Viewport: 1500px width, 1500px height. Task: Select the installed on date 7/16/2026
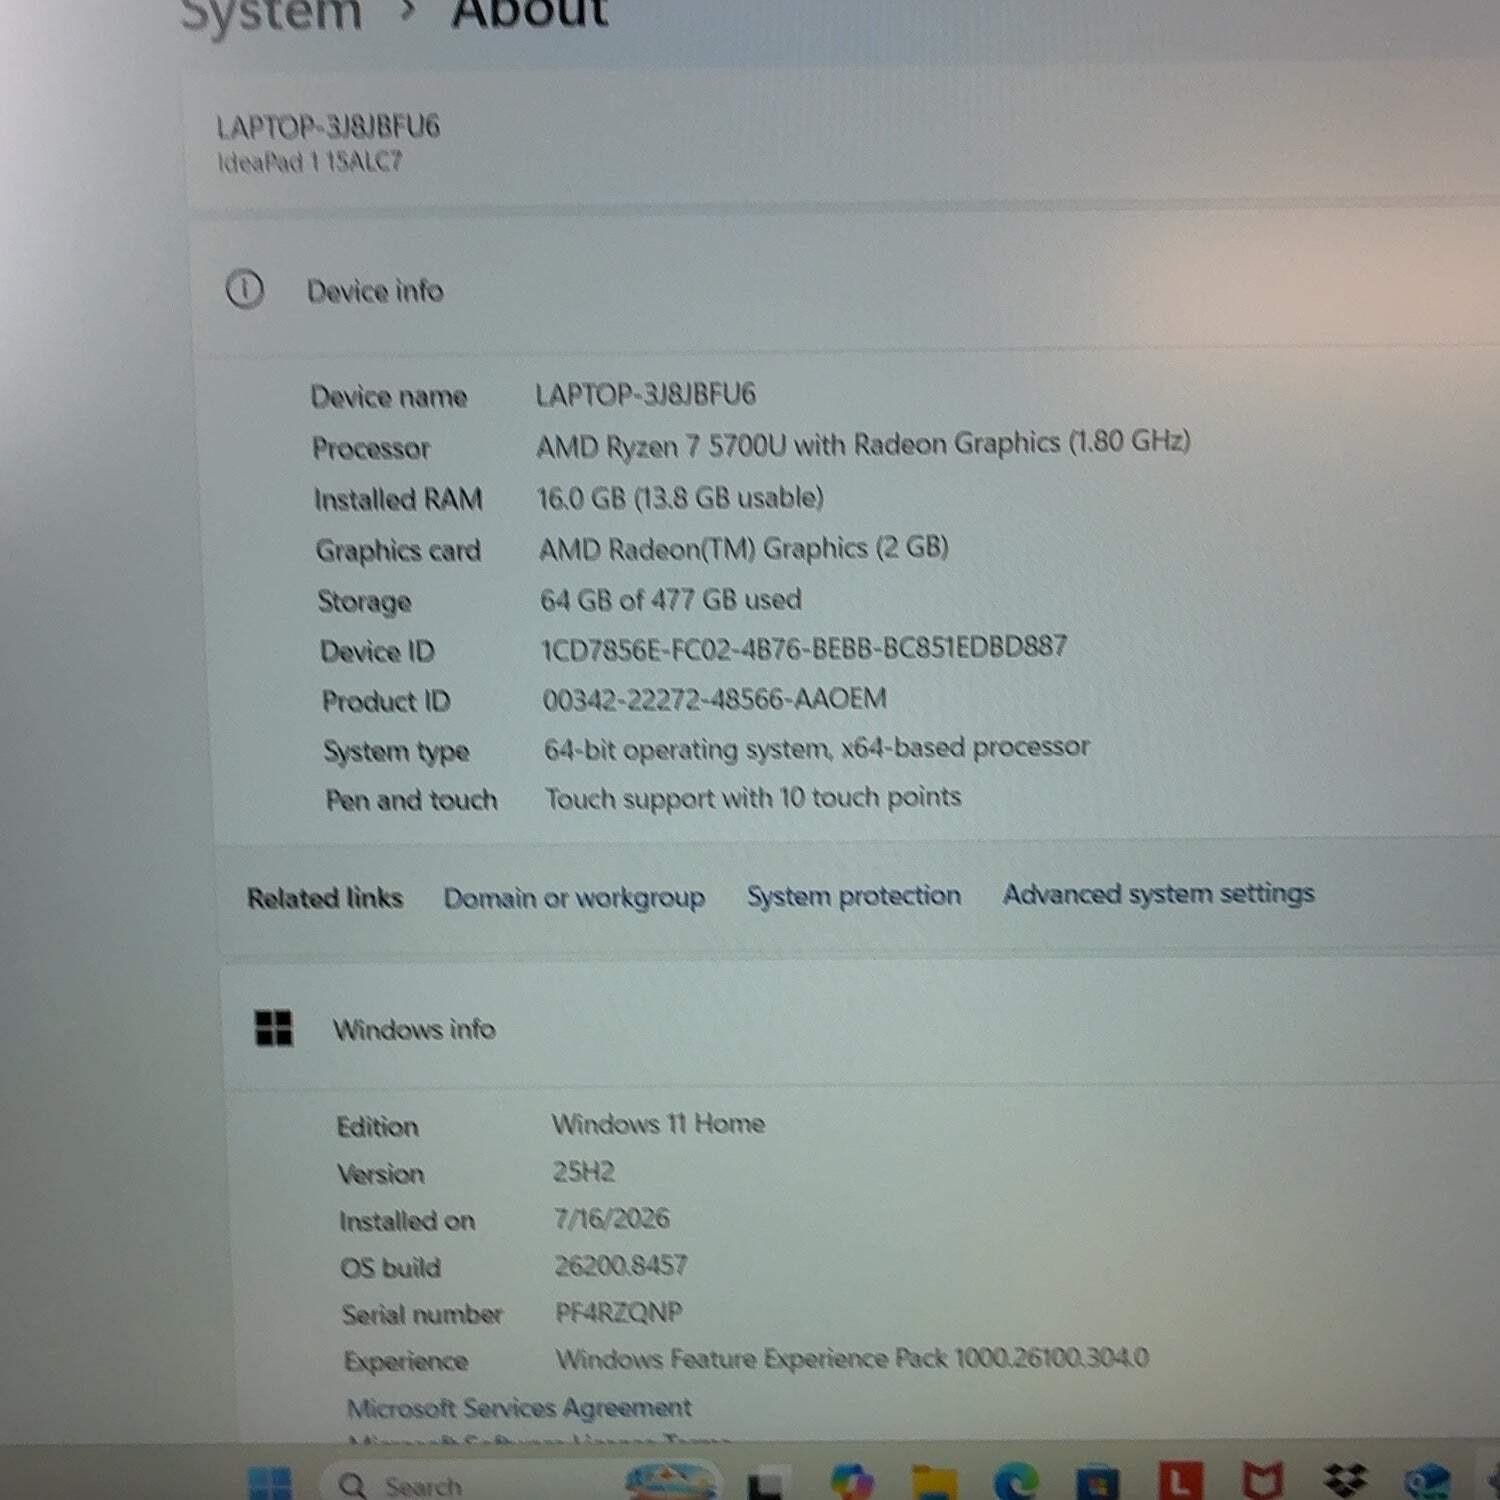pos(612,1218)
